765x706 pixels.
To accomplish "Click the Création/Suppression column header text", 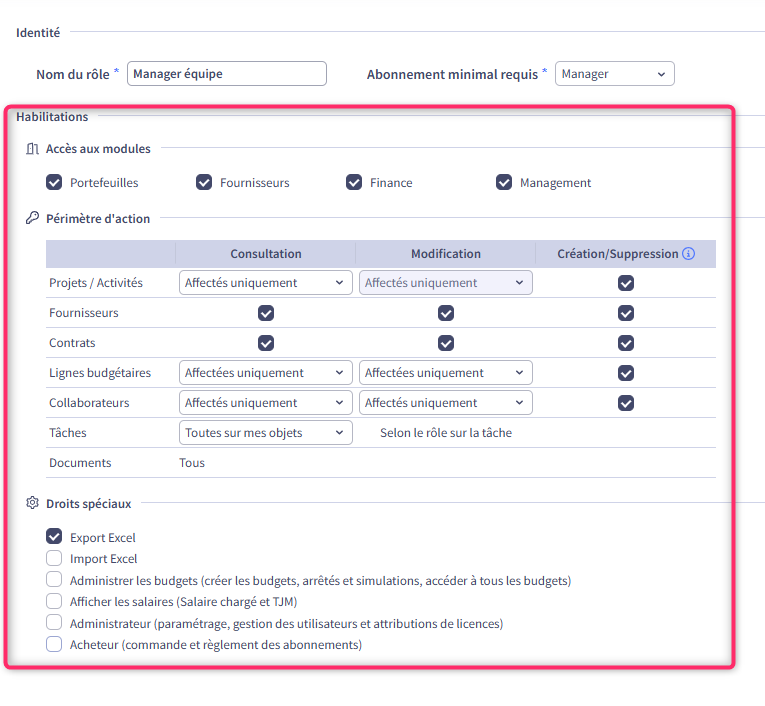I will pos(618,254).
